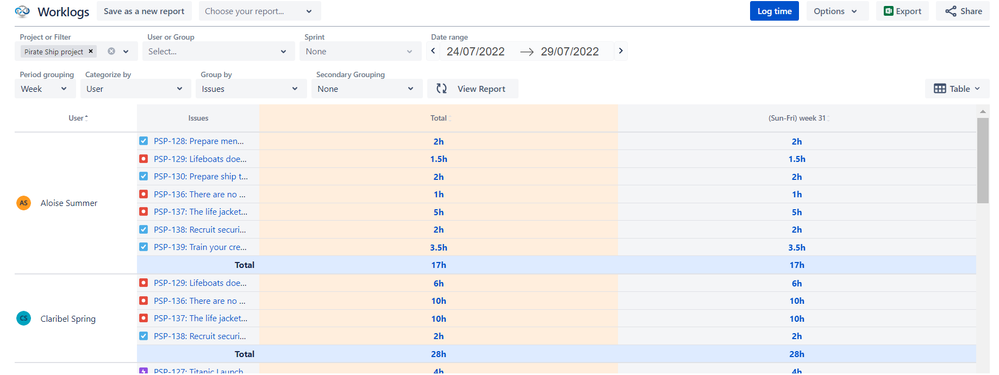Open the Period grouping Week dropdown
Screen dimensions: 999x375
tap(45, 88)
